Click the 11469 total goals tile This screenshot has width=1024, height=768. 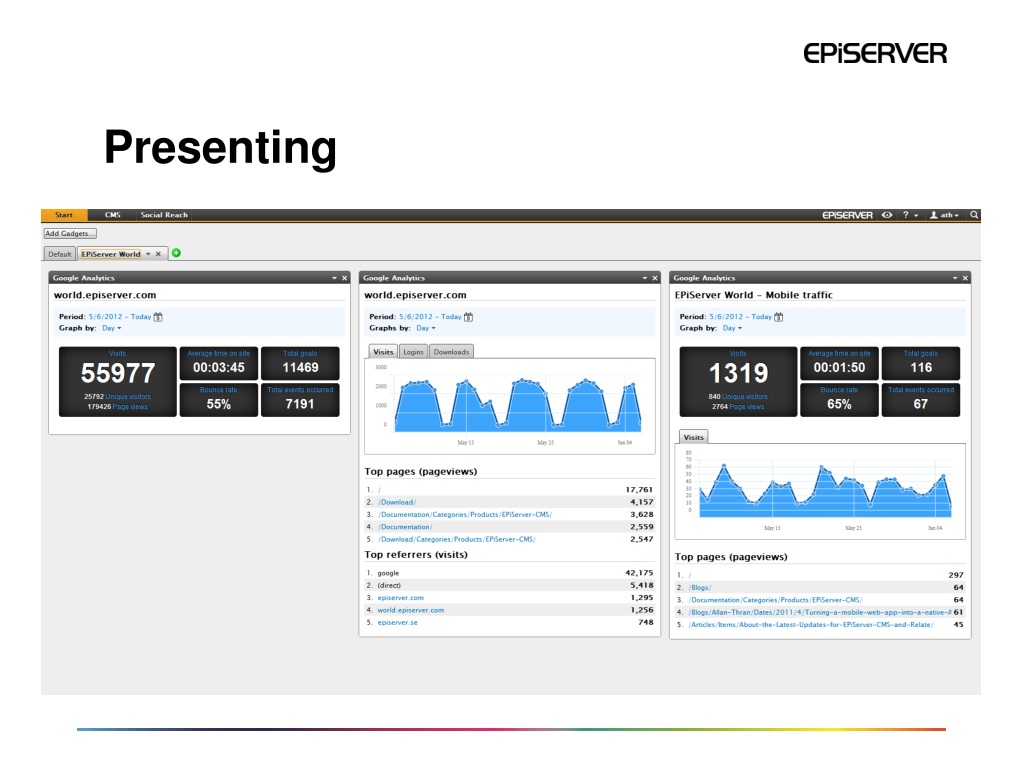tap(300, 364)
